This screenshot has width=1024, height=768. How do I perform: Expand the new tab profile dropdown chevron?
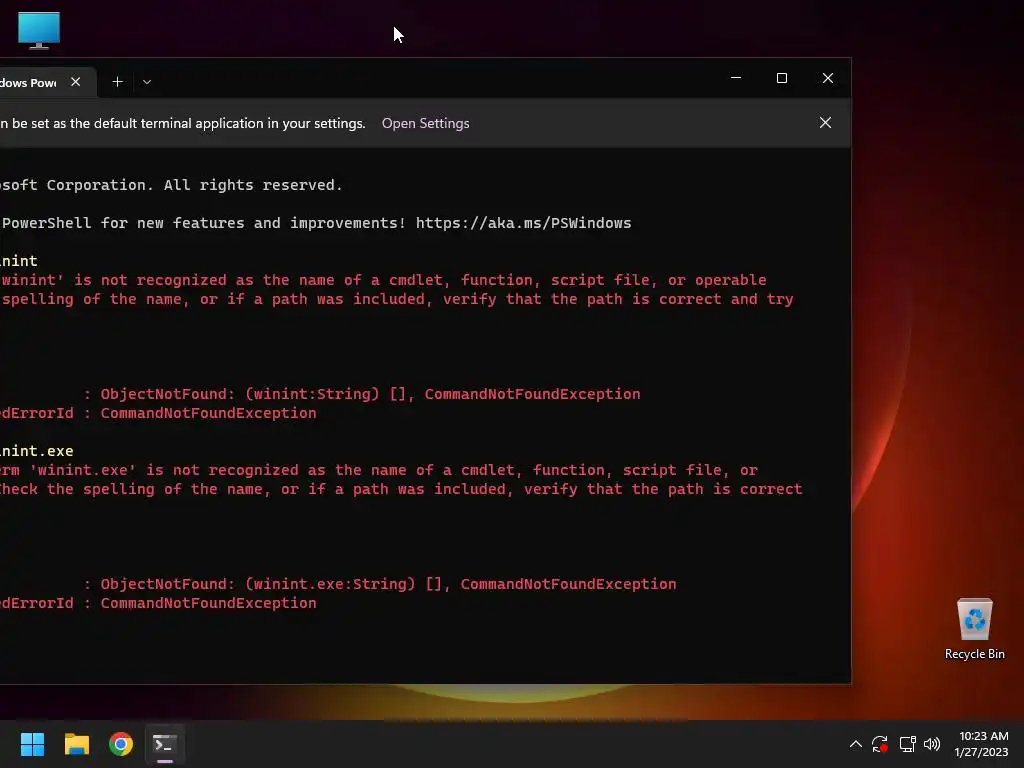(147, 82)
